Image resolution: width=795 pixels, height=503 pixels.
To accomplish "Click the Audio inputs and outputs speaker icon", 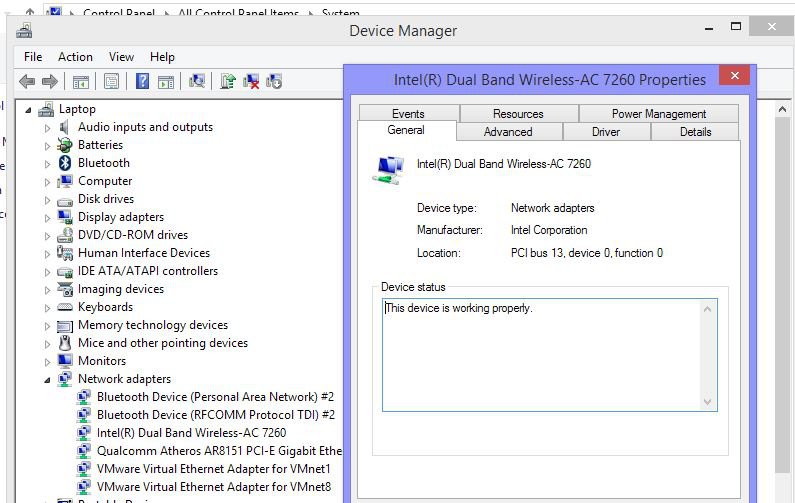I will (x=64, y=127).
